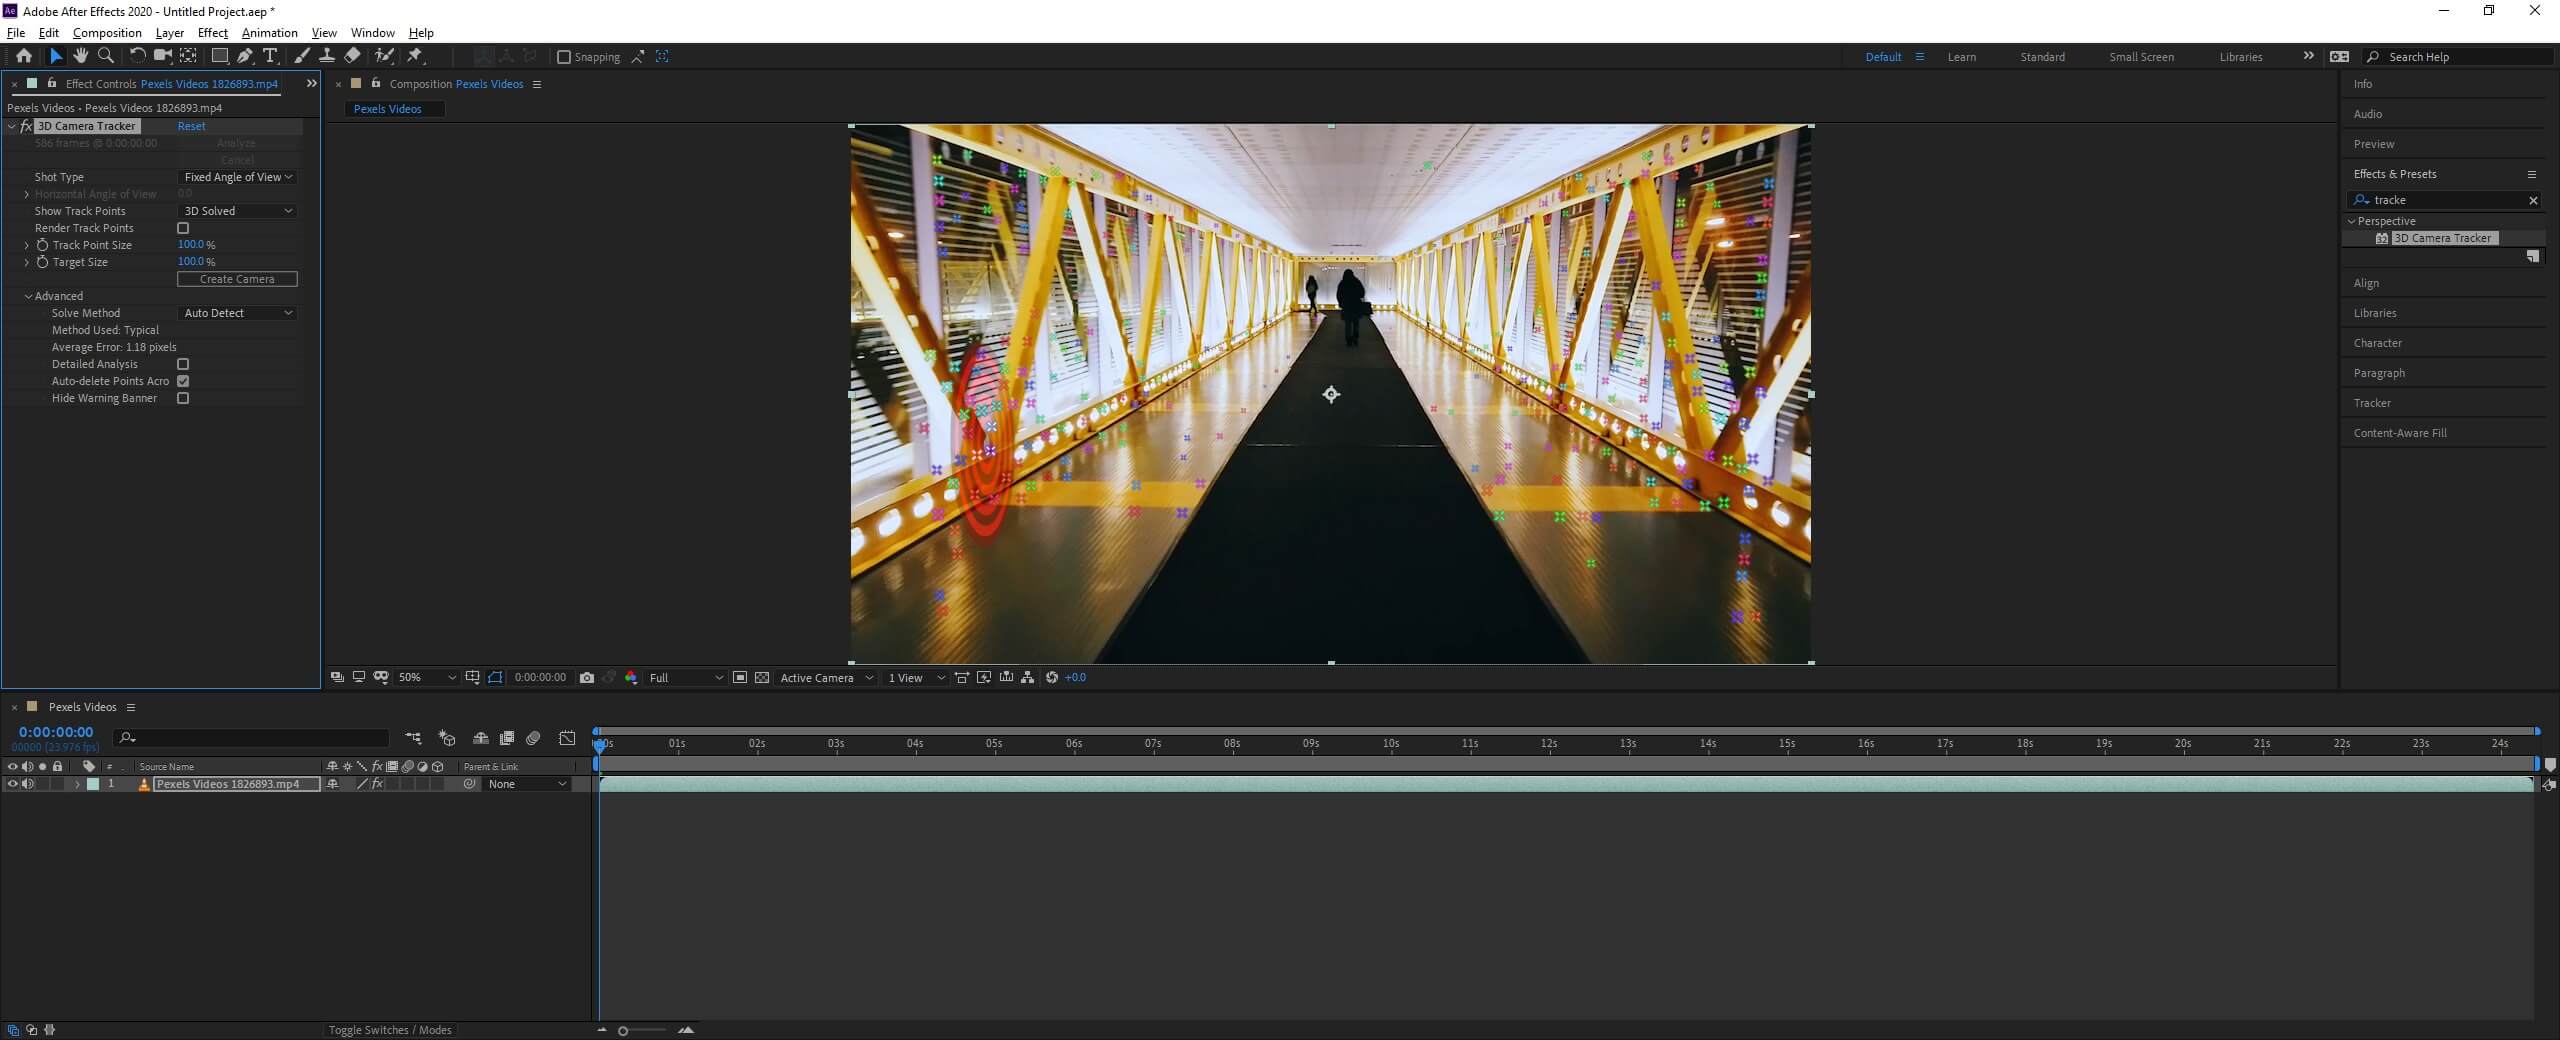The height and width of the screenshot is (1040, 2560).
Task: Open the Graph Editor in the timeline
Action: pyautogui.click(x=567, y=739)
